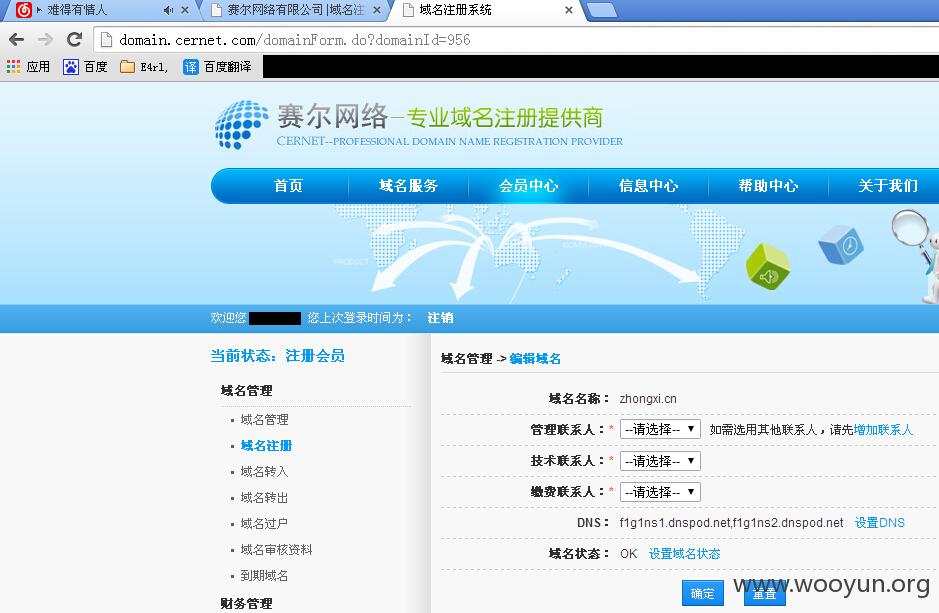The image size is (939, 613).
Task: Click the DNS servers value text
Action: point(731,523)
